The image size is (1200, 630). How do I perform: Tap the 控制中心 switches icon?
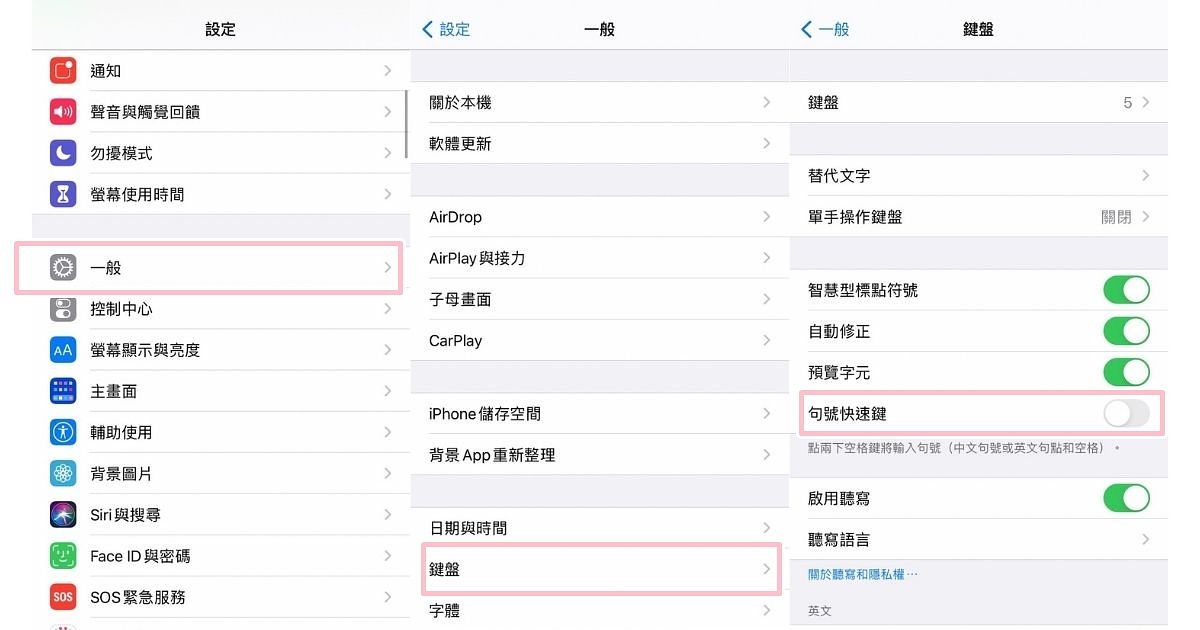coord(63,309)
